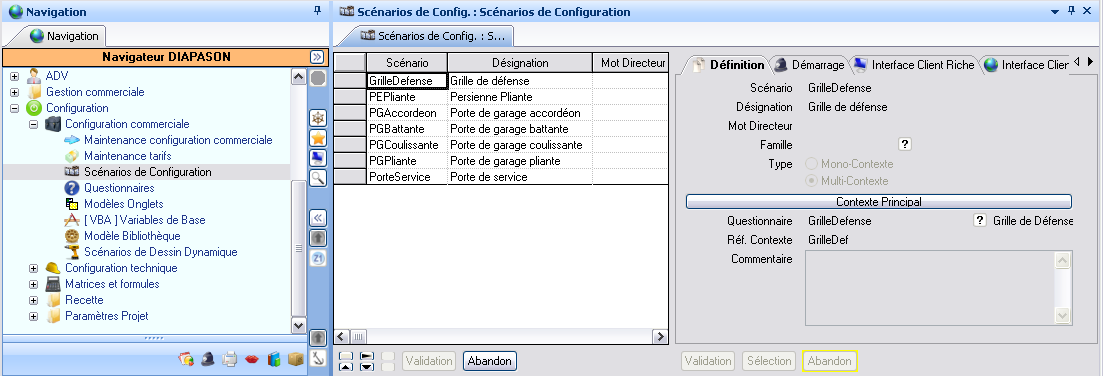Viewport: 1103px width, 376px height.
Task: Click the printer icon in bottom toolbar
Action: [229, 359]
